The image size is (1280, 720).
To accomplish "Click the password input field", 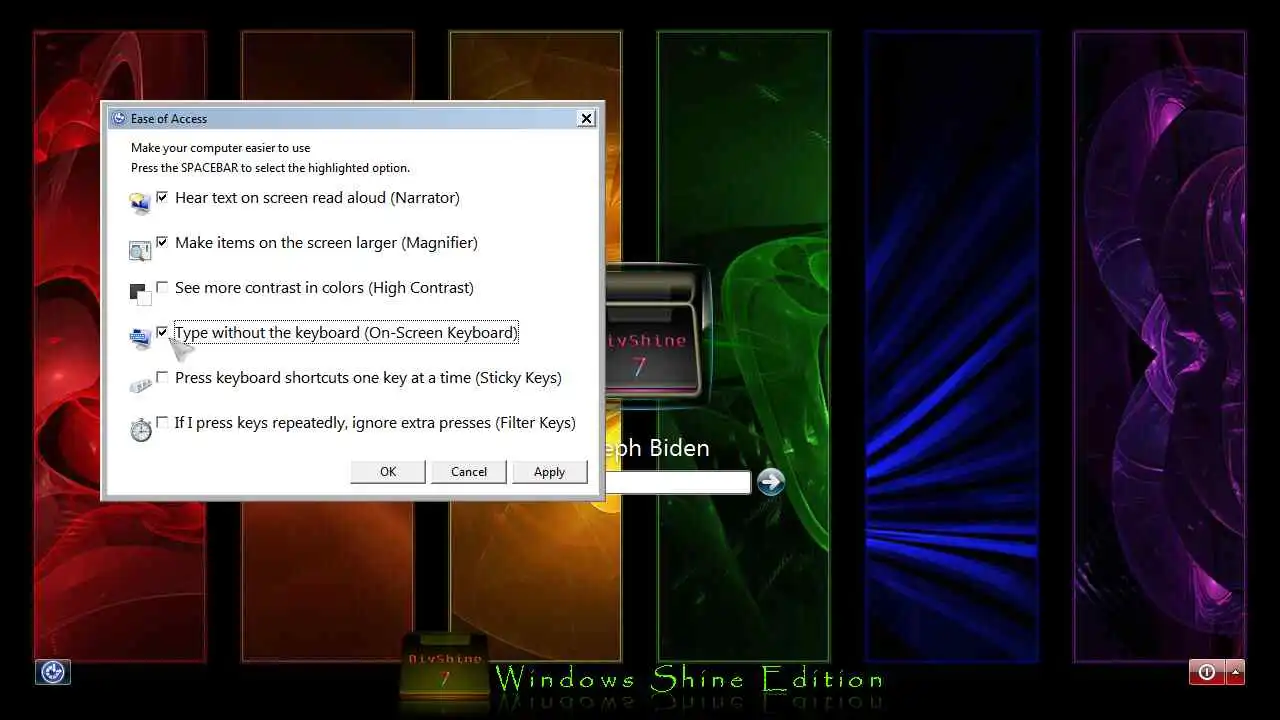I will 677,482.
